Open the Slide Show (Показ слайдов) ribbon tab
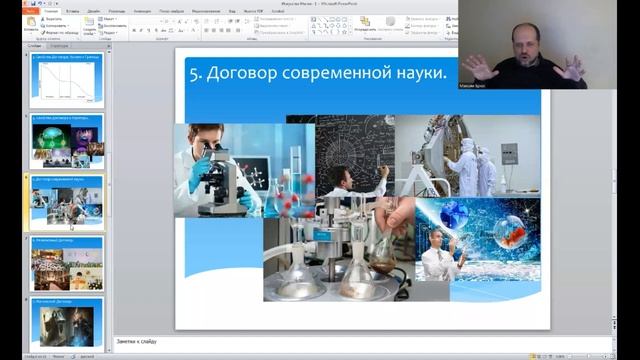This screenshot has width=640, height=360. click(171, 11)
